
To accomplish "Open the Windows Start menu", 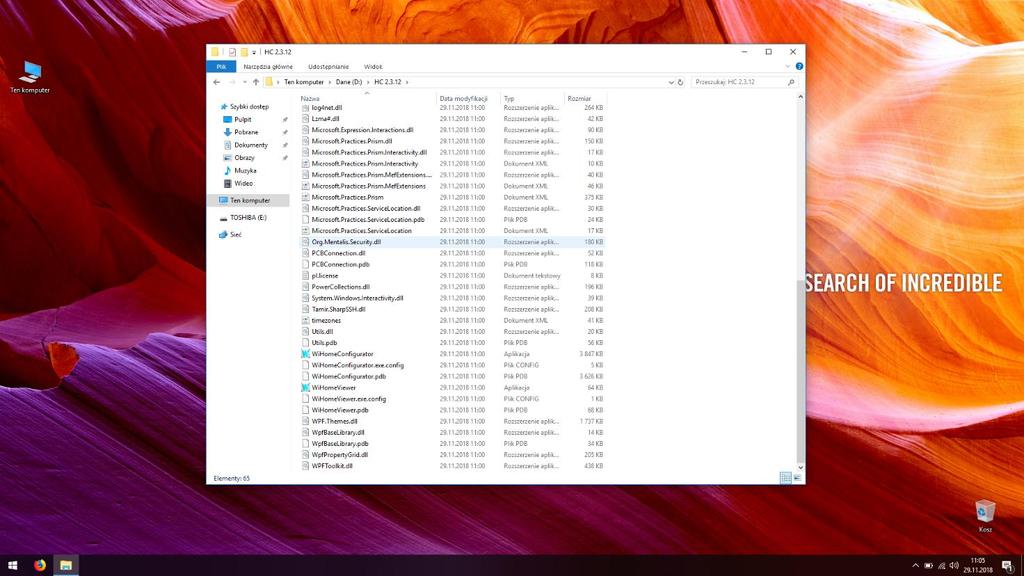I will (x=12, y=566).
